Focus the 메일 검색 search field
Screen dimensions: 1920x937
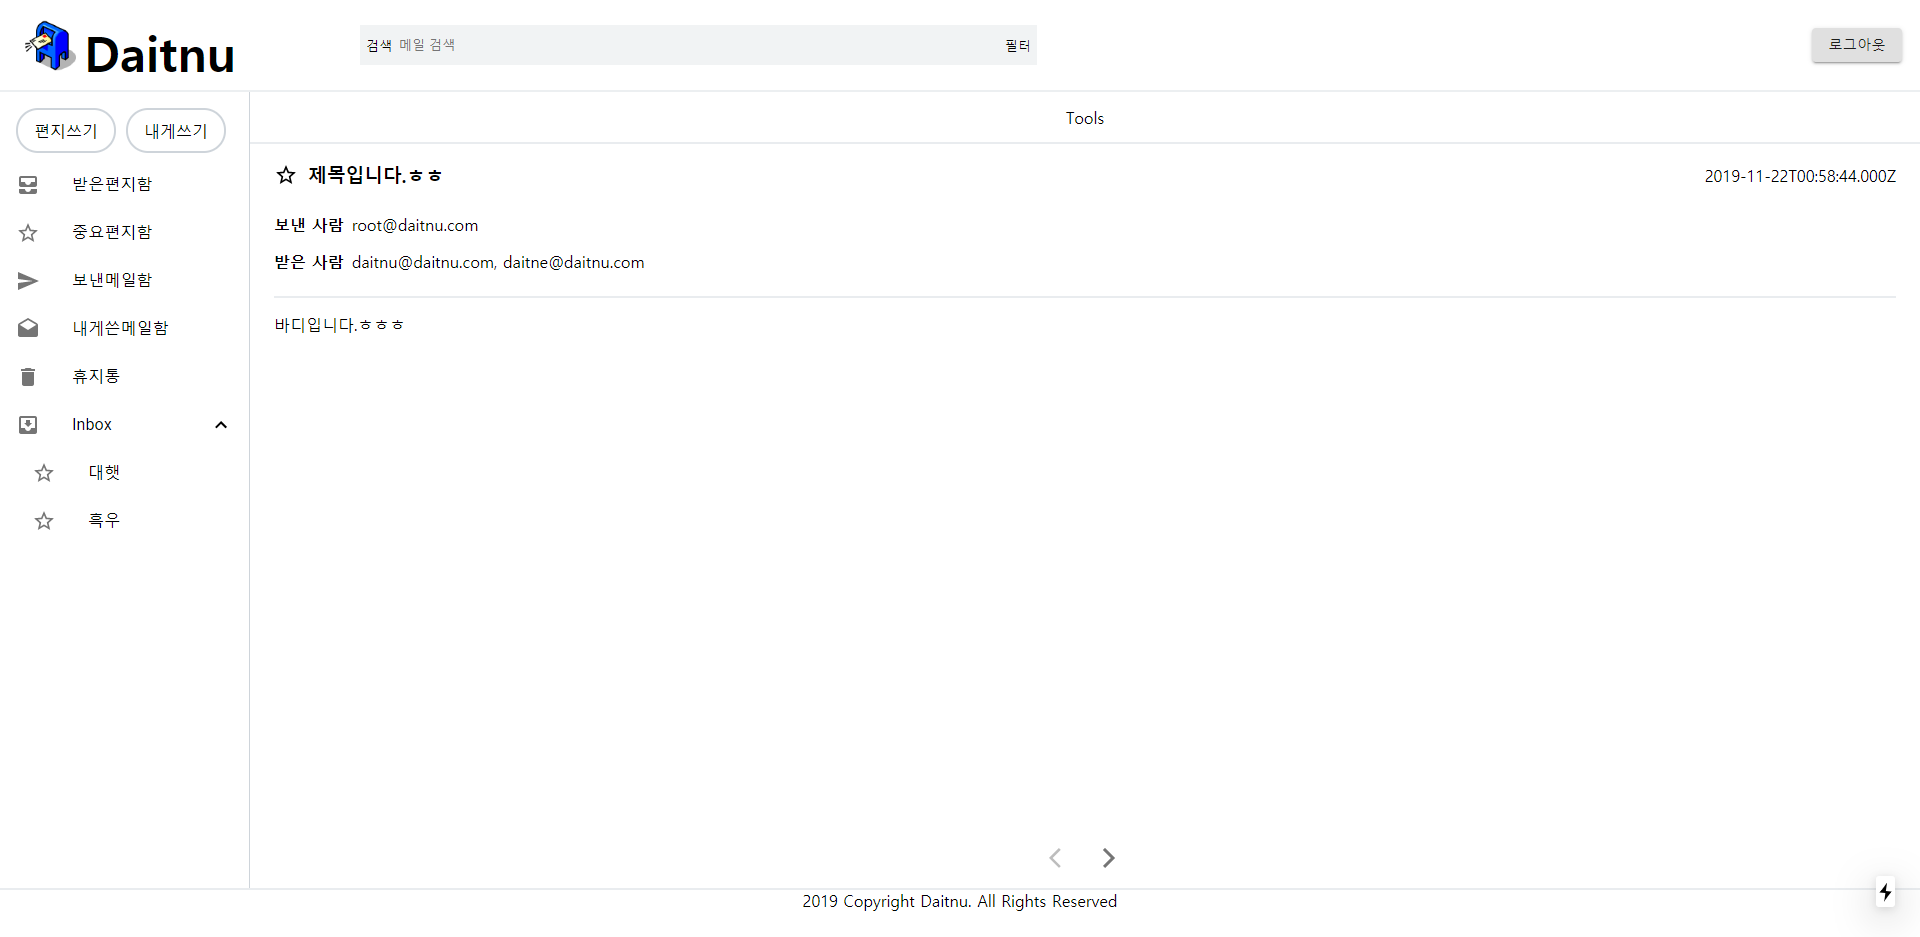[x=697, y=45]
